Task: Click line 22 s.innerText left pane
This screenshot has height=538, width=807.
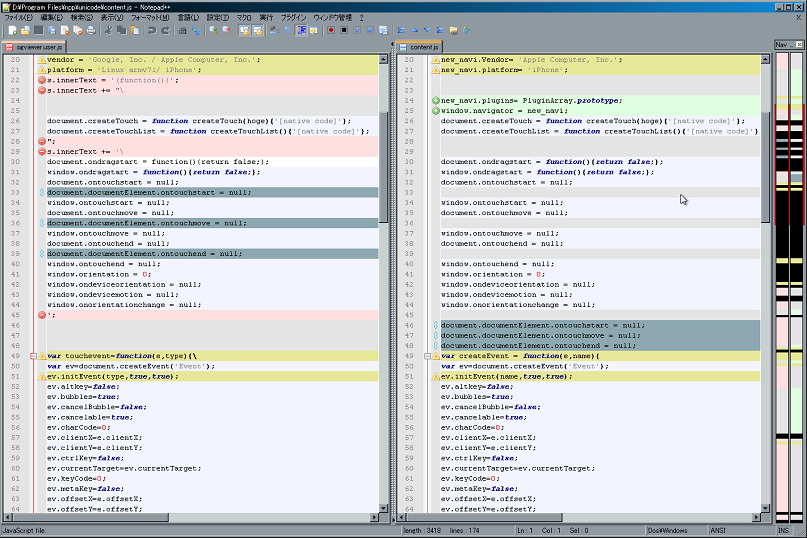Action: tap(113, 80)
